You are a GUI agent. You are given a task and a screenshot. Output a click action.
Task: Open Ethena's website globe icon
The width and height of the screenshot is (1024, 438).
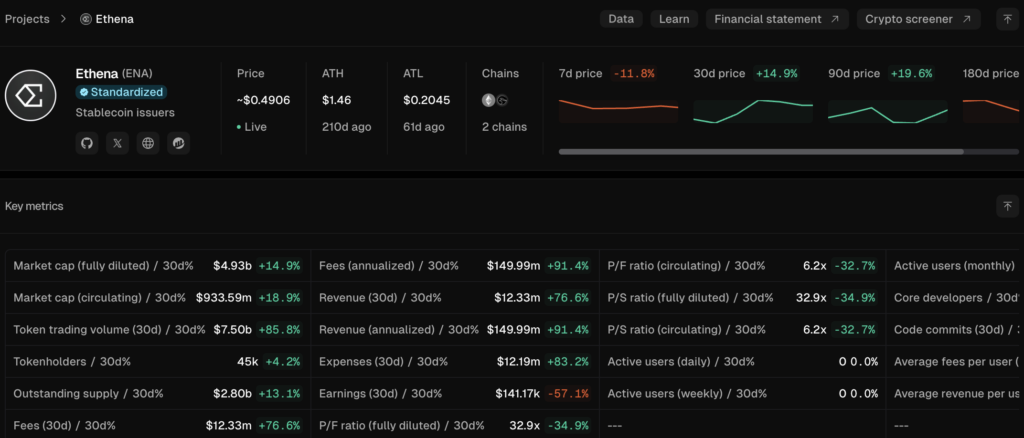(148, 143)
